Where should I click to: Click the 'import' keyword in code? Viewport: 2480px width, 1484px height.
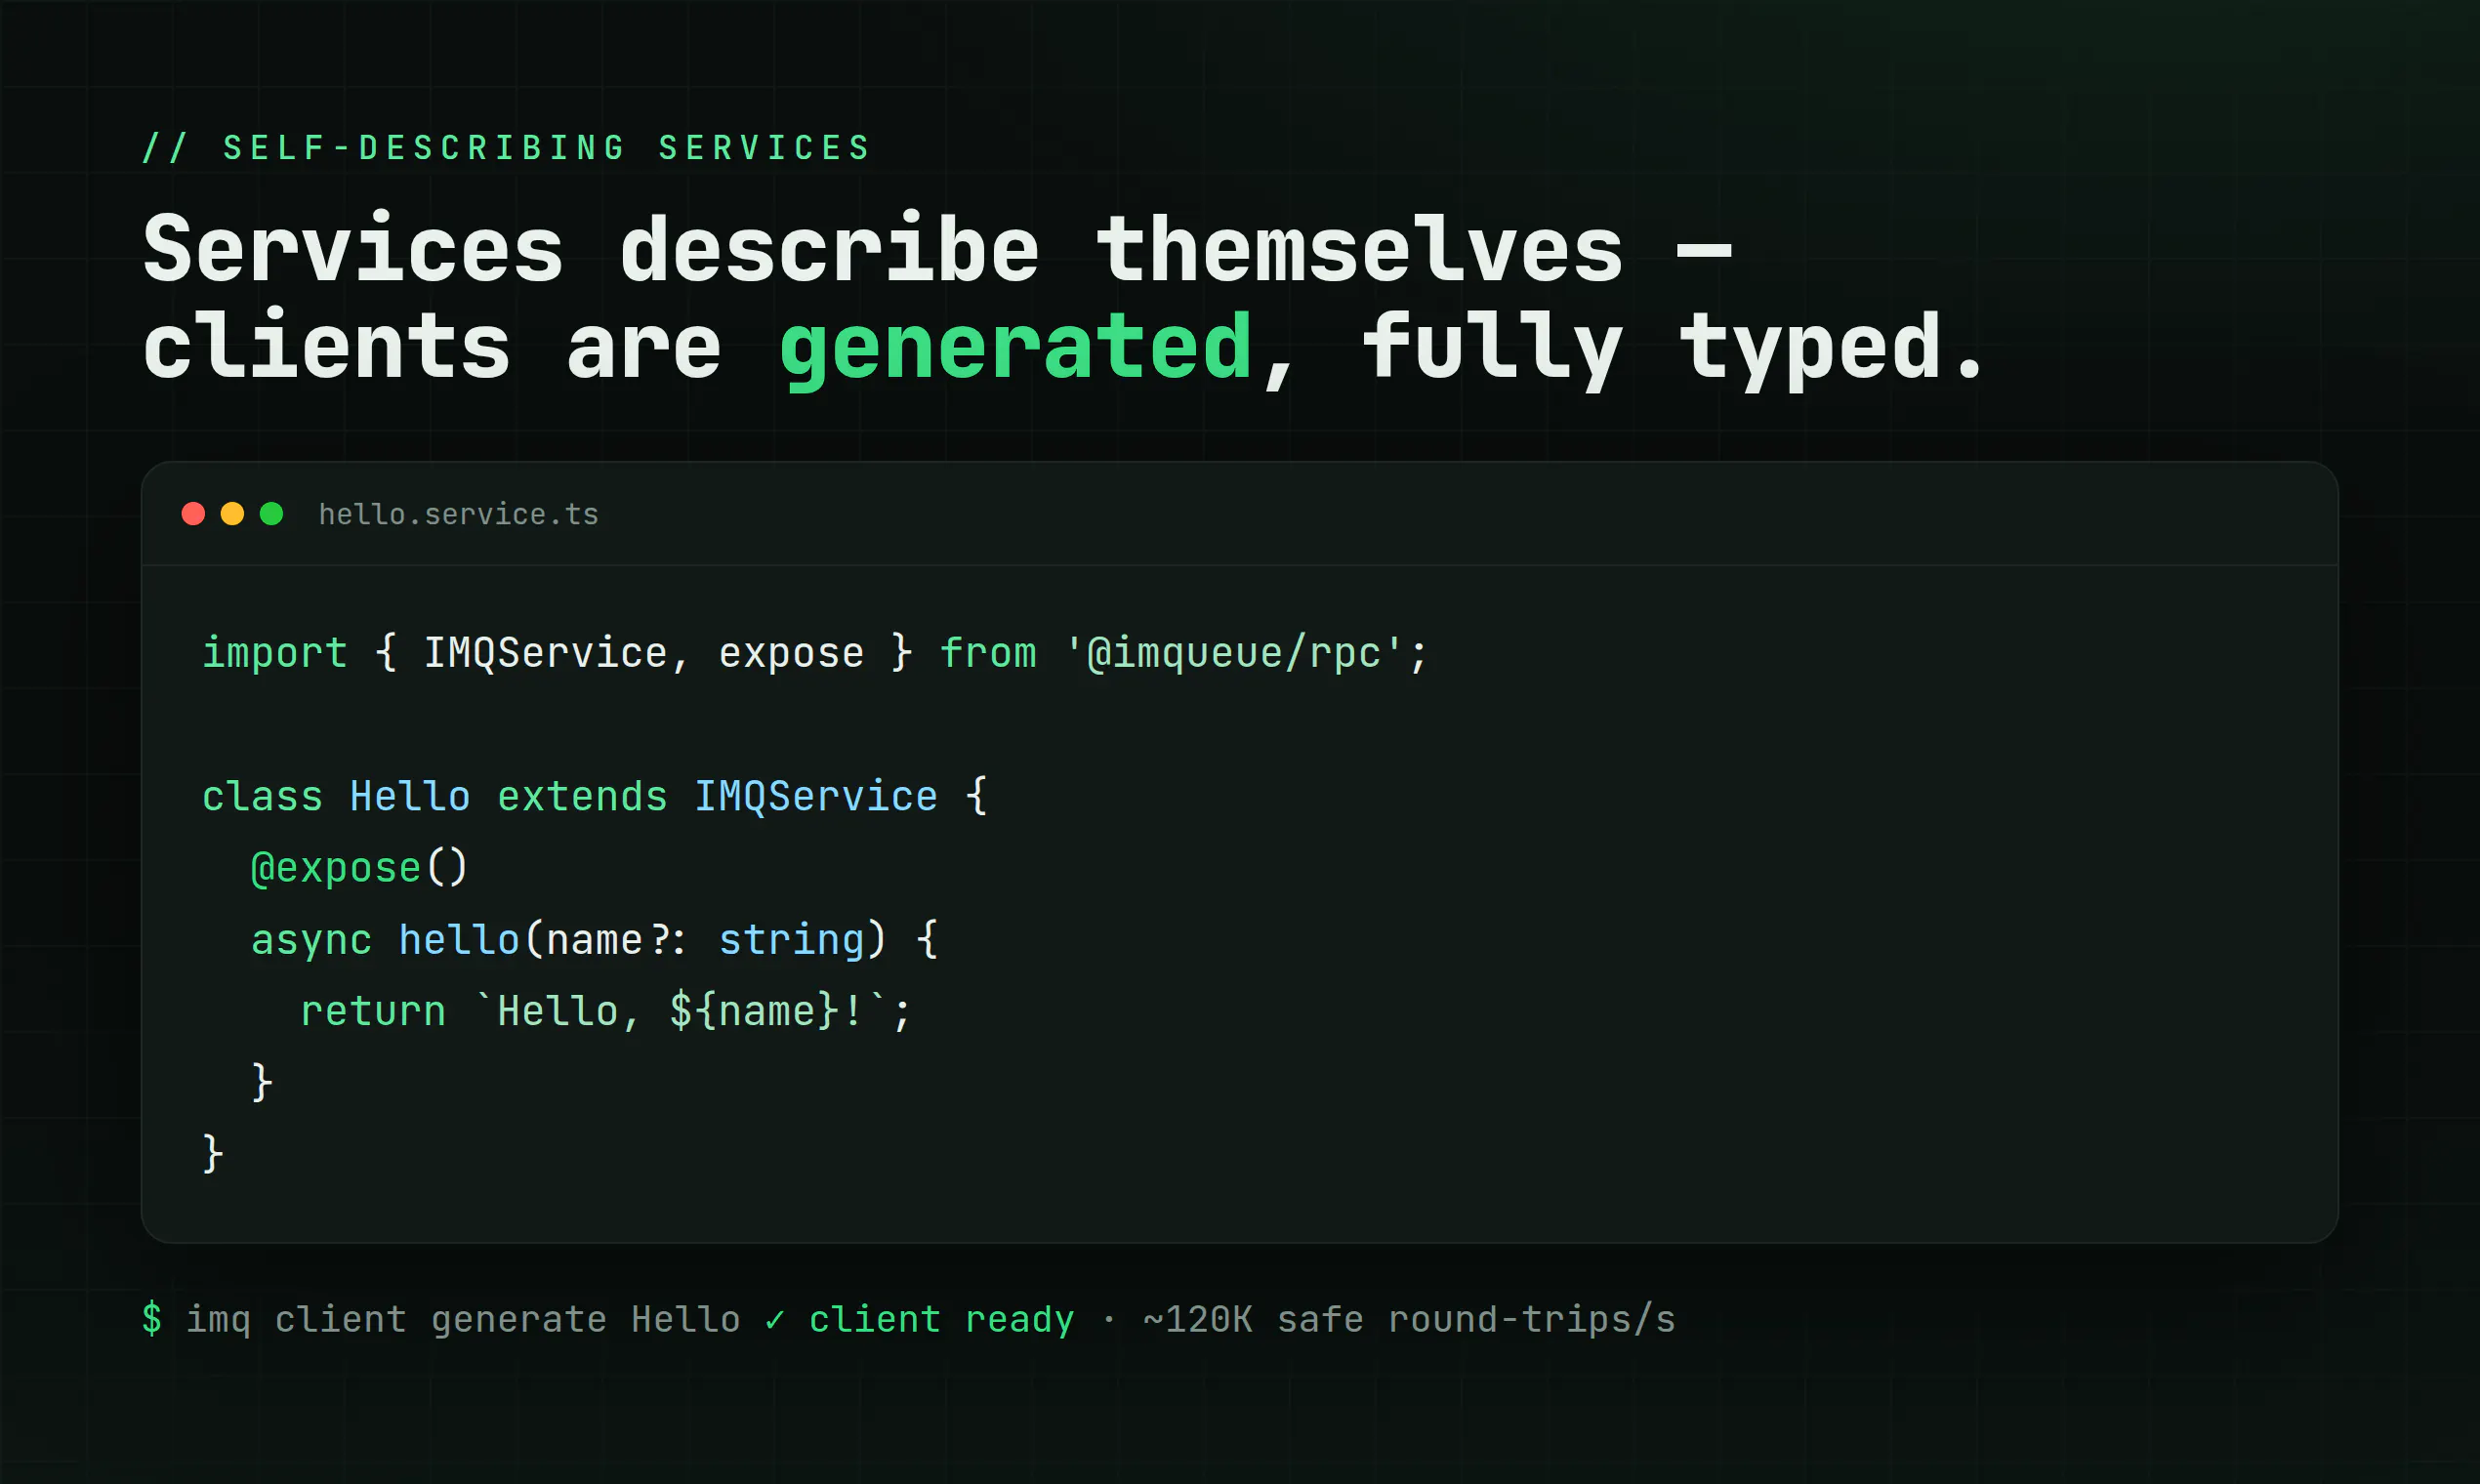[x=274, y=653]
